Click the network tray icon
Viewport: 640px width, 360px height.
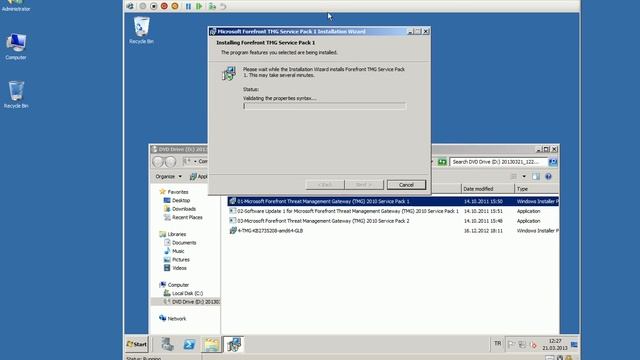point(522,344)
